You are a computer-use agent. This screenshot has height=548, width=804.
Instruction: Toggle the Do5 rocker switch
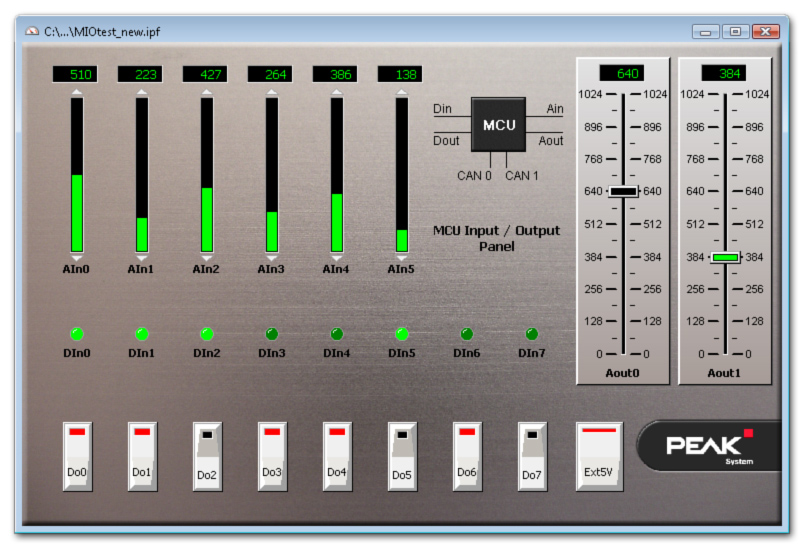[x=402, y=456]
